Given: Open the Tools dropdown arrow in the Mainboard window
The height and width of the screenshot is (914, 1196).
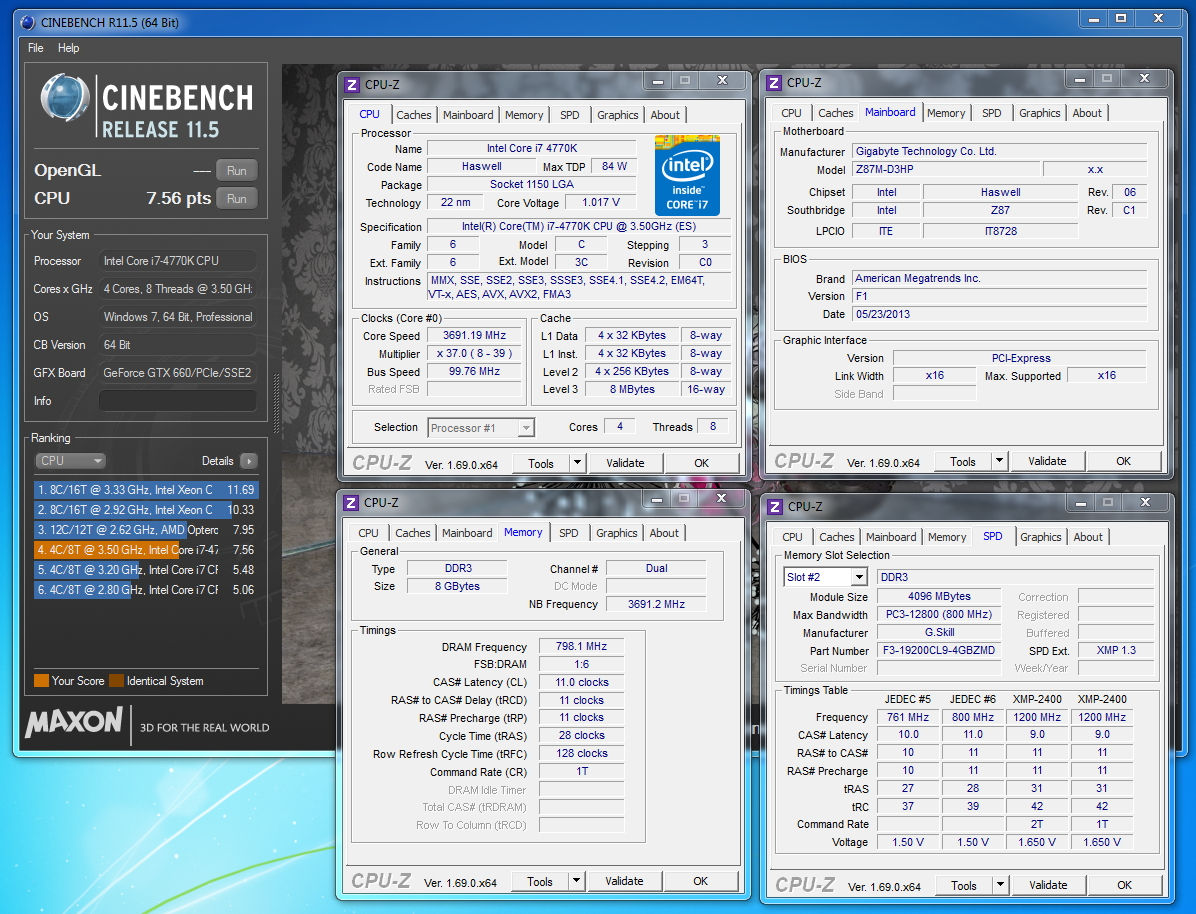Looking at the screenshot, I should (x=999, y=461).
